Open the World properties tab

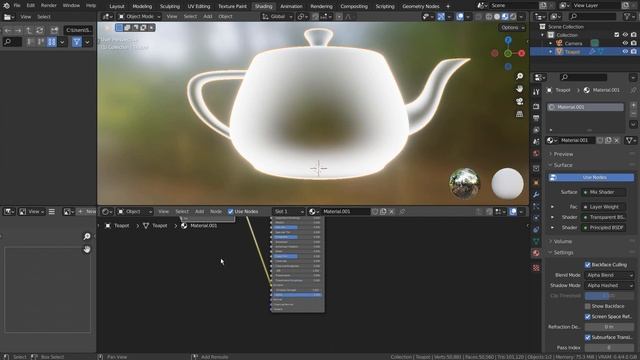pos(536,153)
